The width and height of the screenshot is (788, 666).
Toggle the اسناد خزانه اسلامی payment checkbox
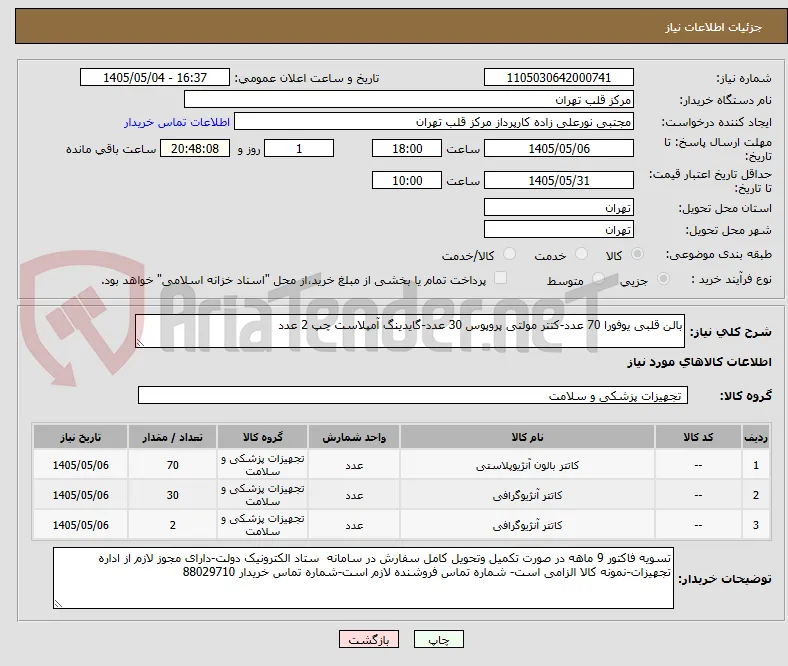[501, 278]
